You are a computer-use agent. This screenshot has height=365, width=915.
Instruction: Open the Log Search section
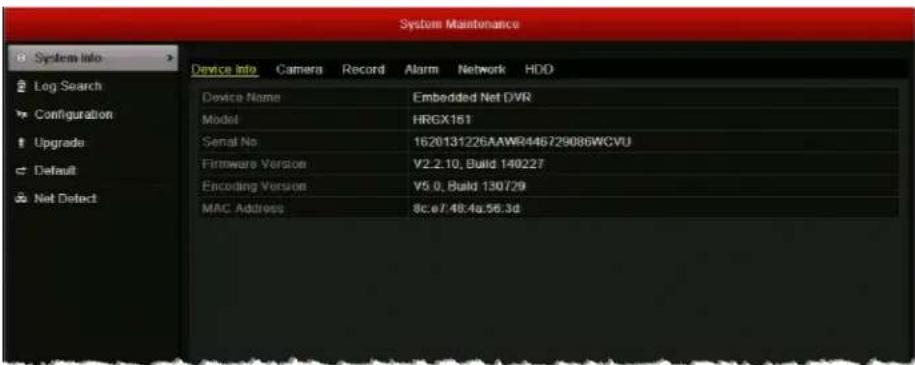pos(68,86)
